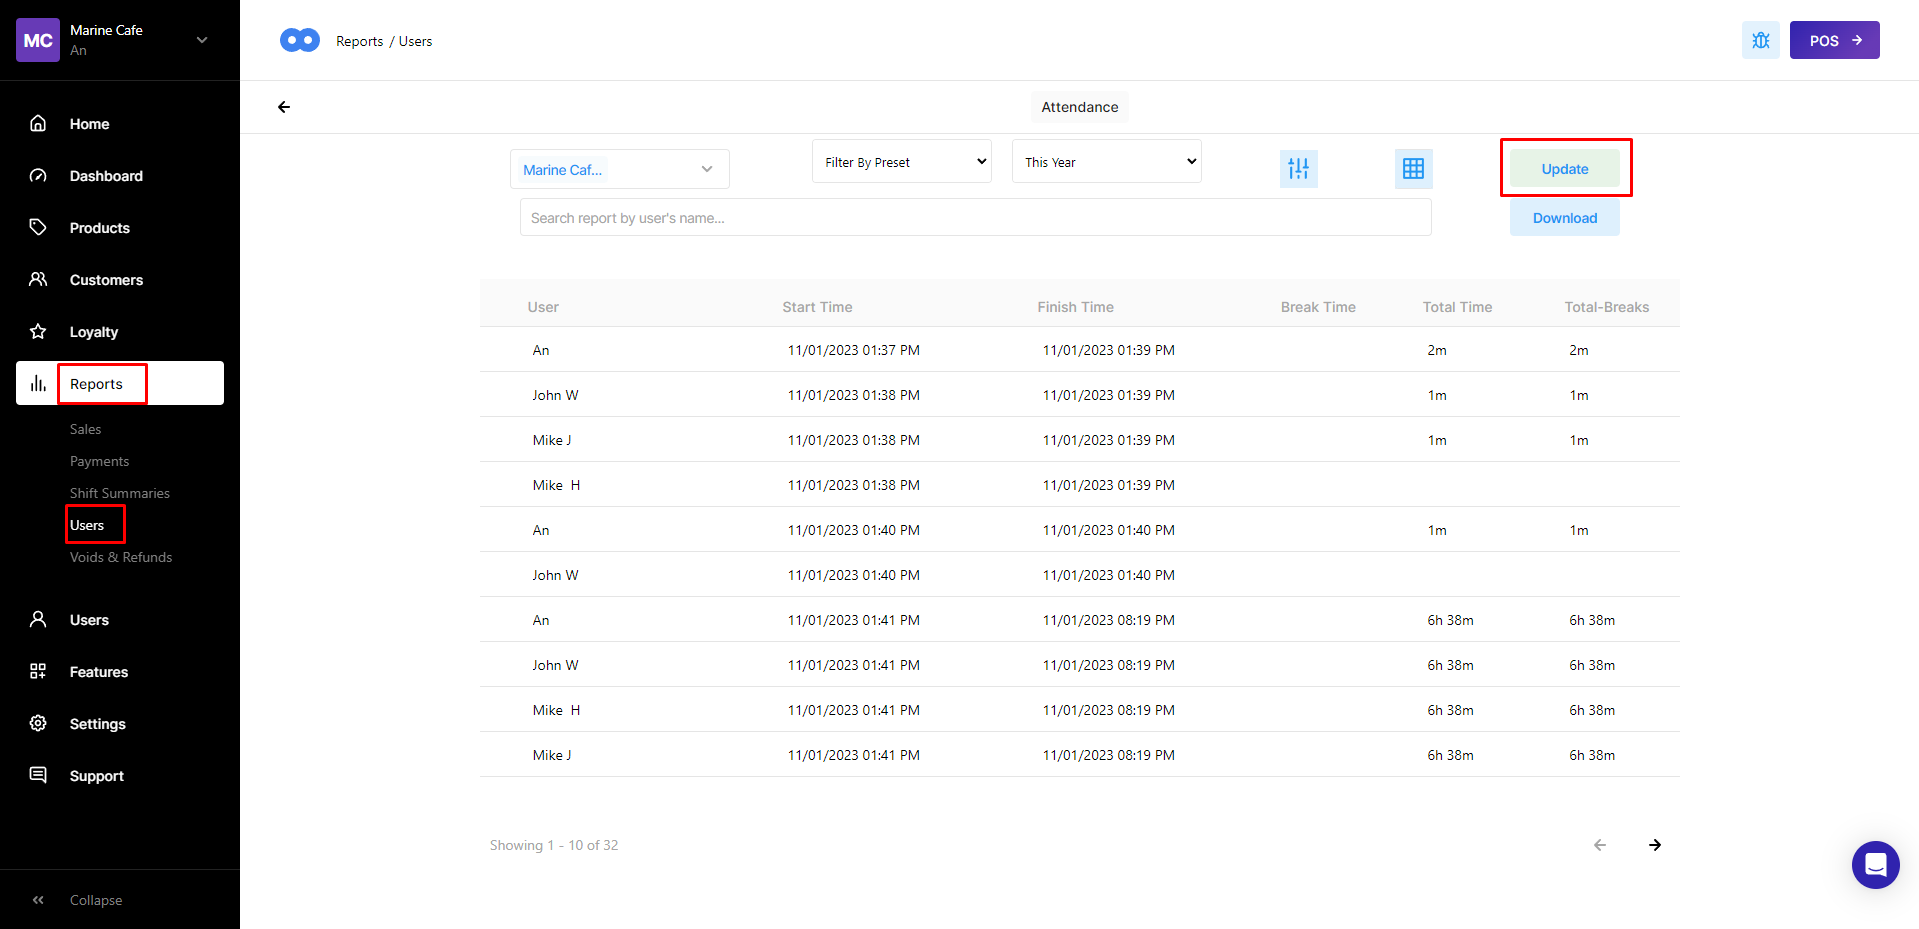Click the bug report icon
Image resolution: width=1919 pixels, height=929 pixels.
pos(1761,40)
